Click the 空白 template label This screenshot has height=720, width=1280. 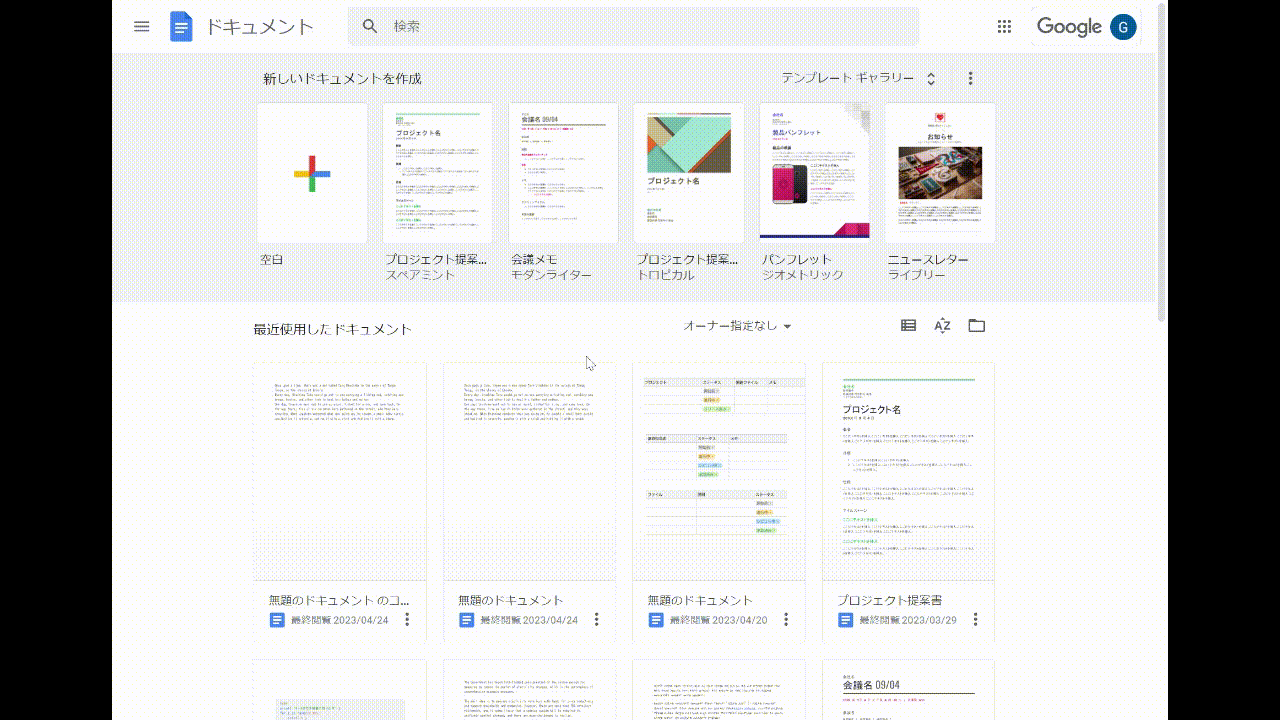272,259
